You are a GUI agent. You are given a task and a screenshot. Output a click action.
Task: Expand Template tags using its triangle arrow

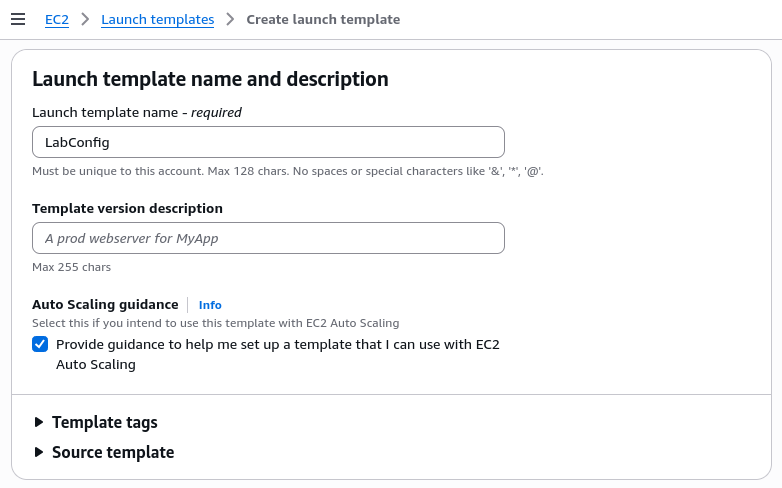click(39, 423)
